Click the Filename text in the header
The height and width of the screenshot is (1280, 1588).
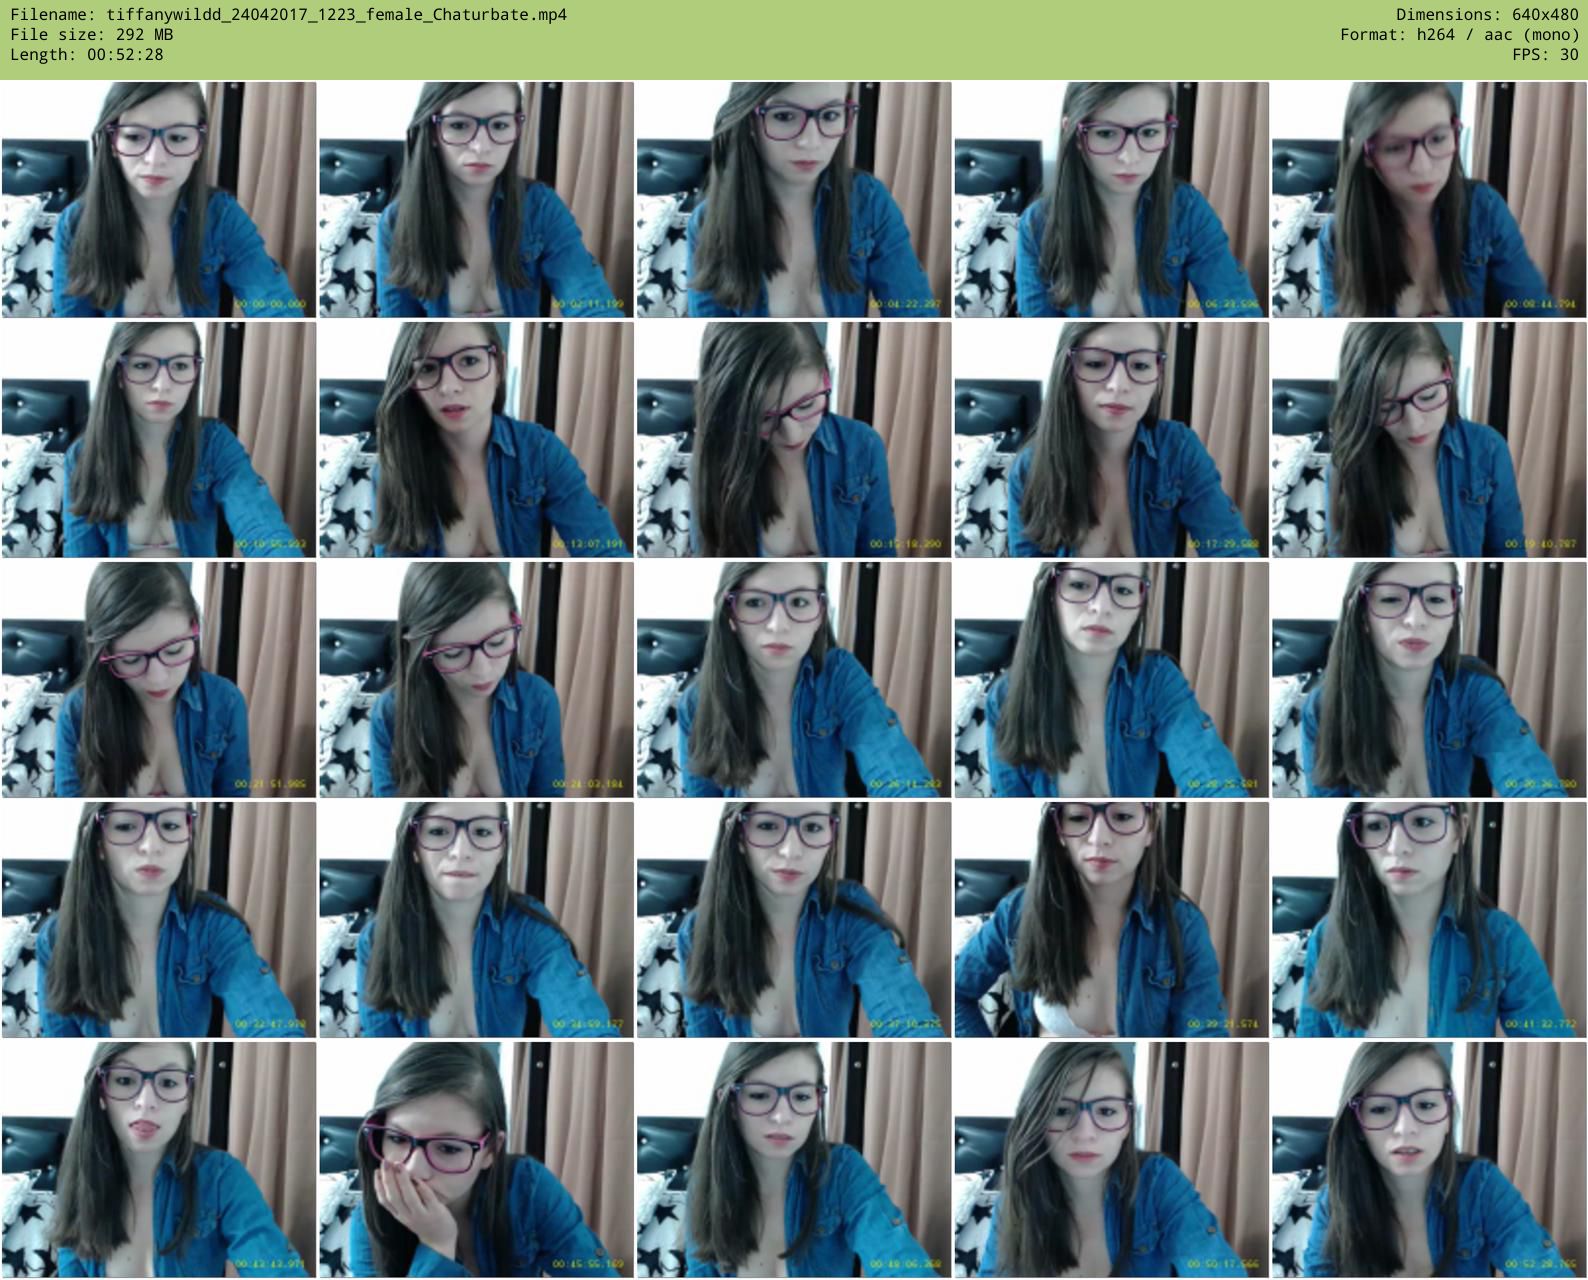coord(288,15)
